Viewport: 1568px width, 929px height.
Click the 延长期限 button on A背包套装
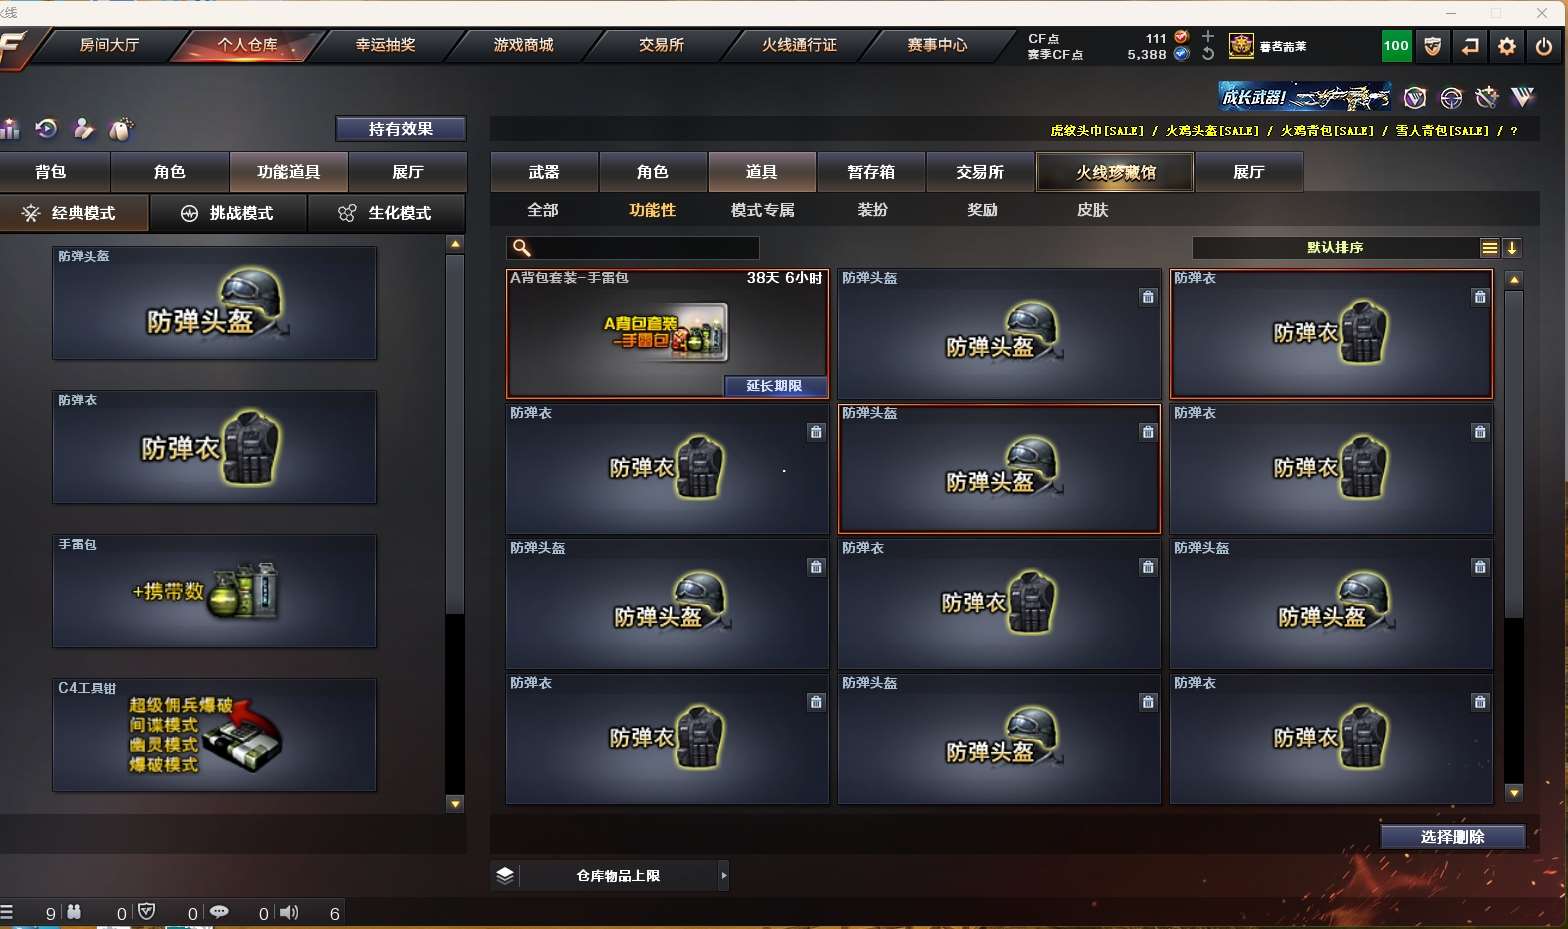(x=775, y=386)
